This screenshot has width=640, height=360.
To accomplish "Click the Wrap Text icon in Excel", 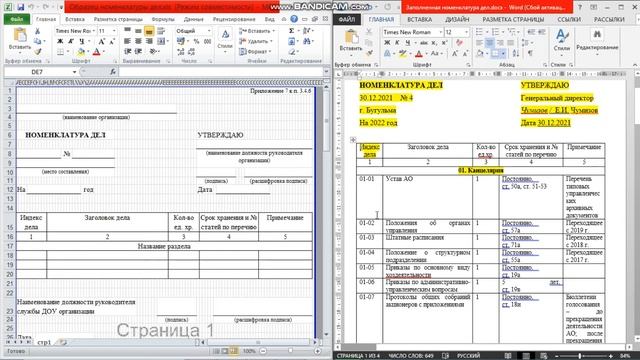I will (161, 31).
